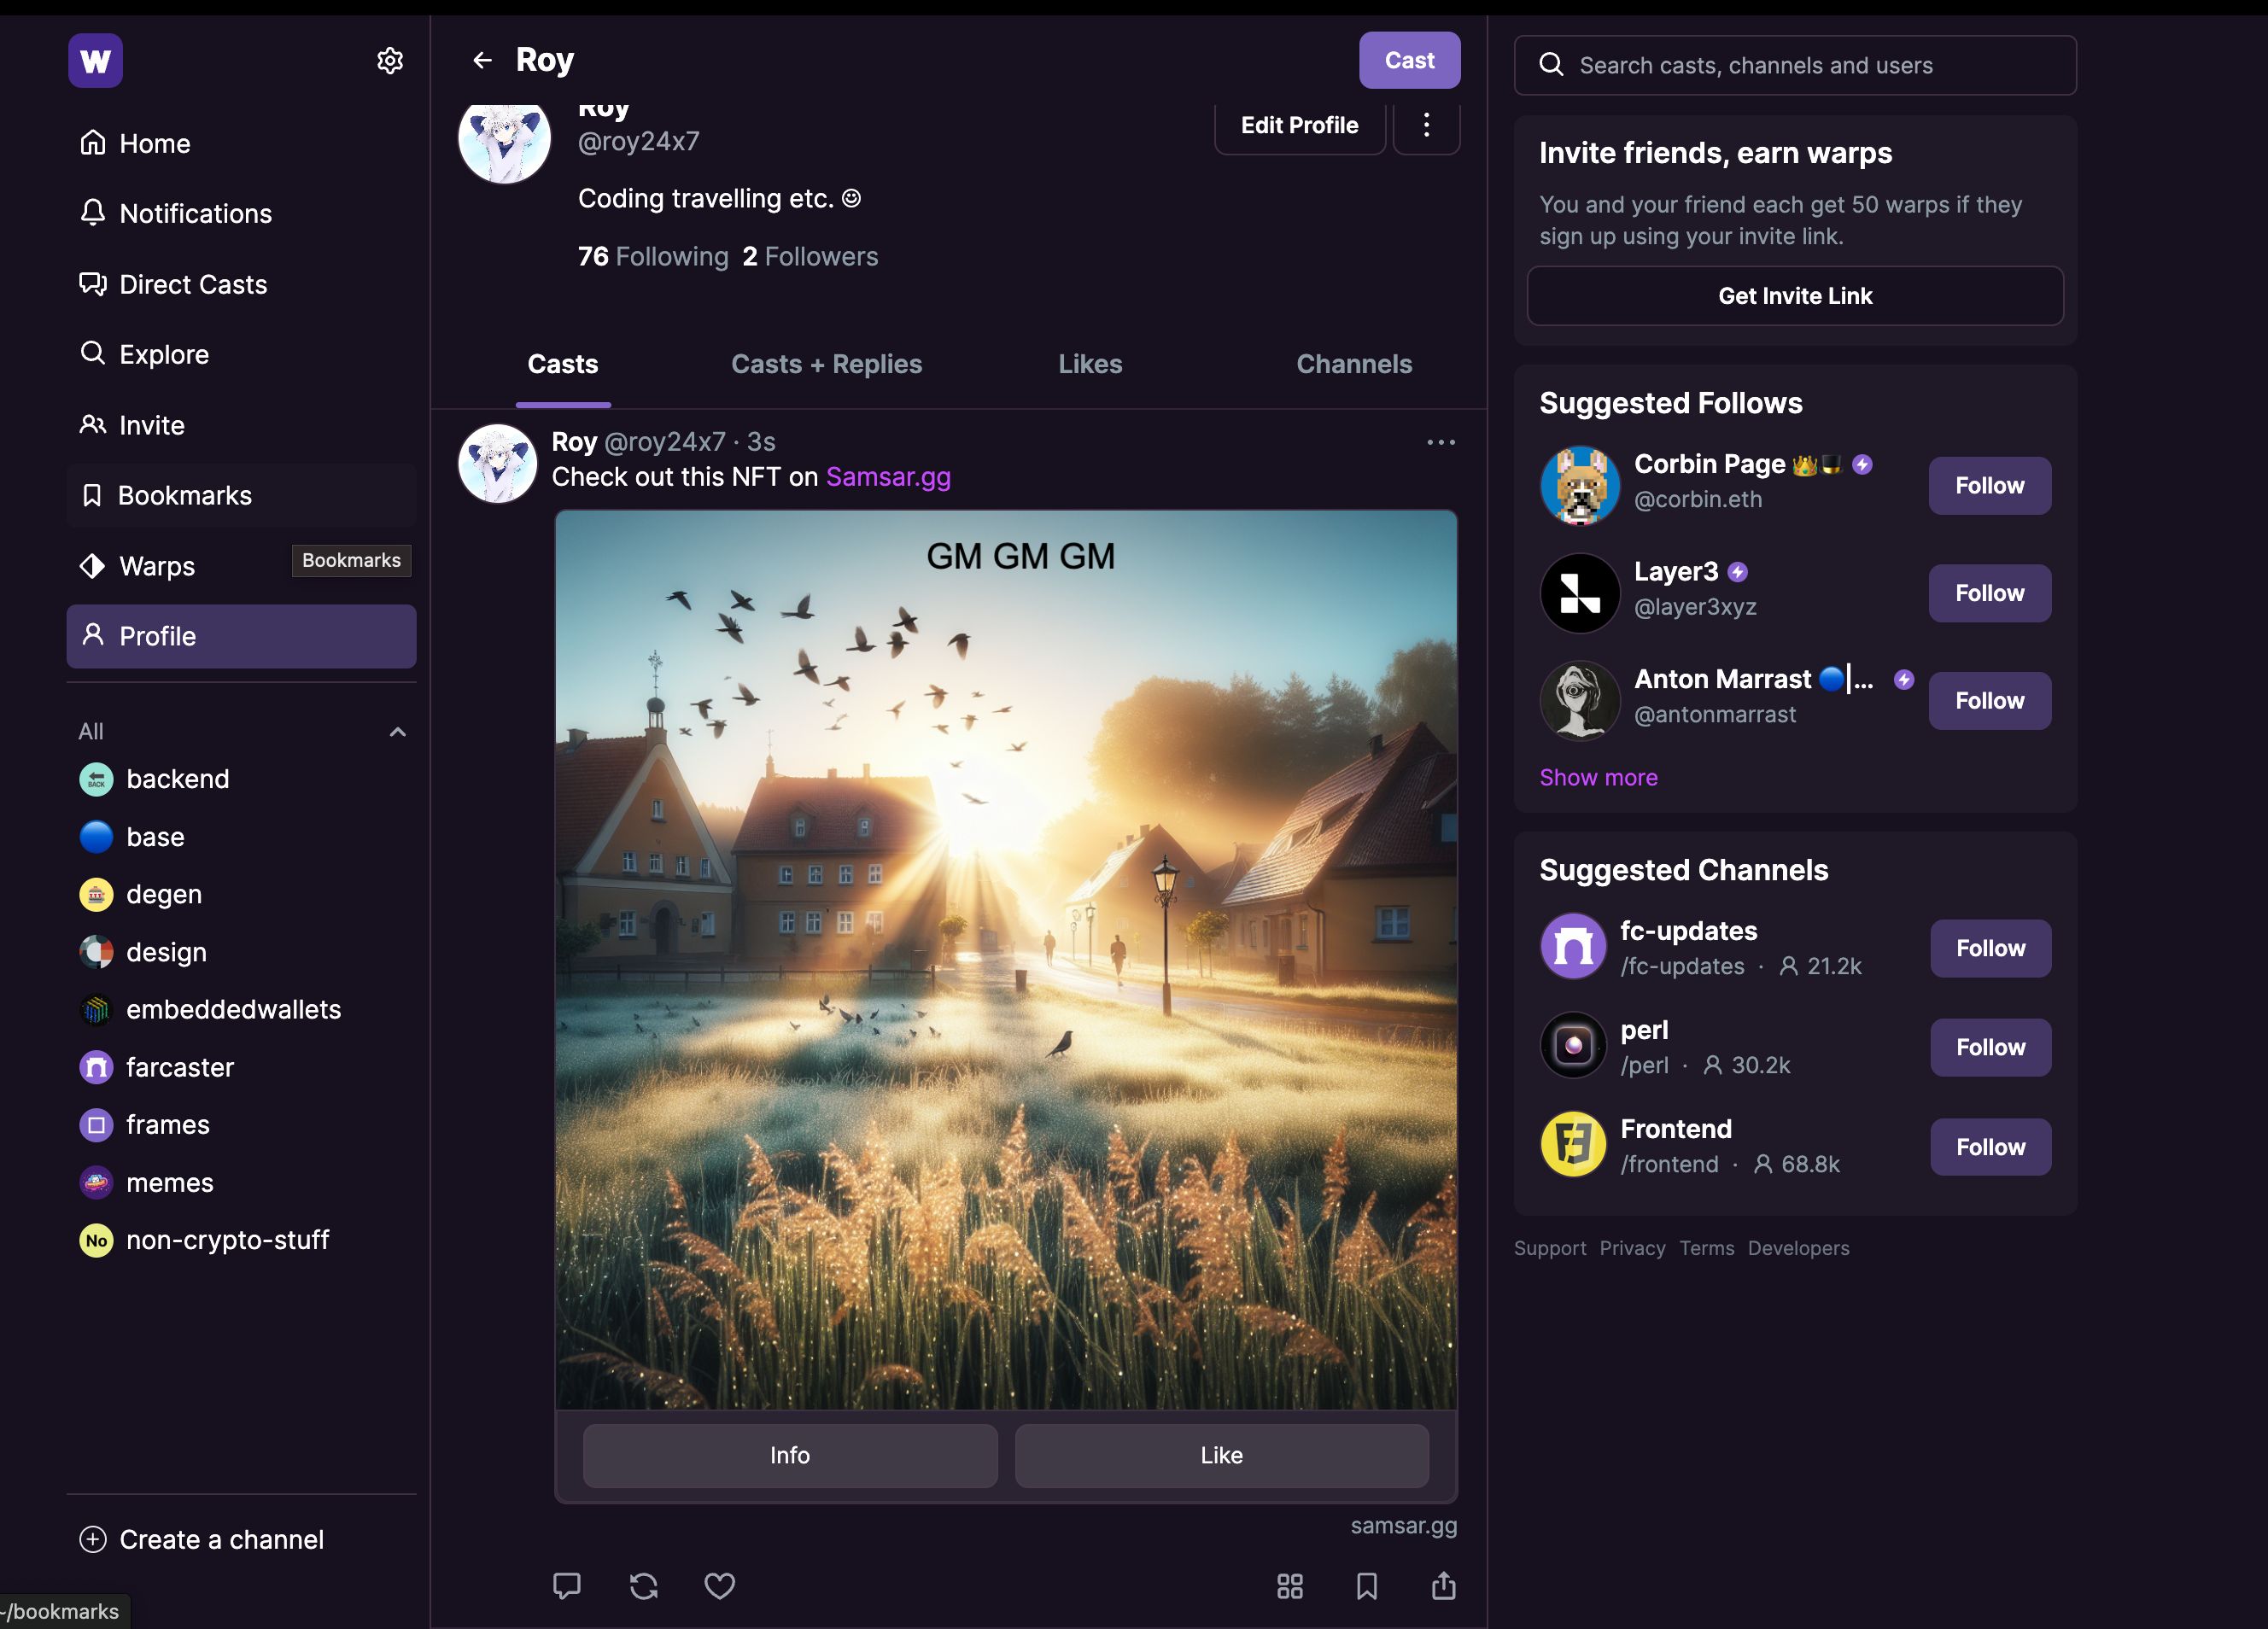
Task: Toggle Follow for Anton Marrast
Action: 1990,701
